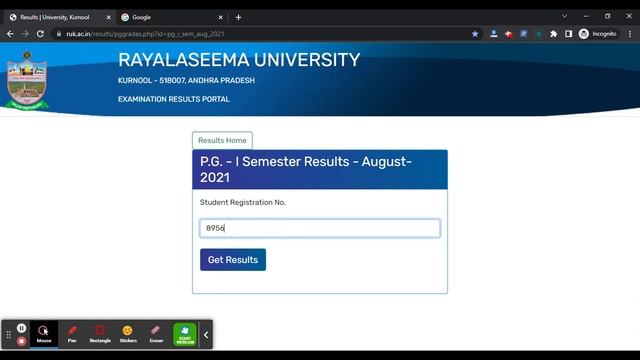The width and height of the screenshot is (640, 360).
Task: Close the Results University Kurnool tab
Action: click(x=109, y=18)
